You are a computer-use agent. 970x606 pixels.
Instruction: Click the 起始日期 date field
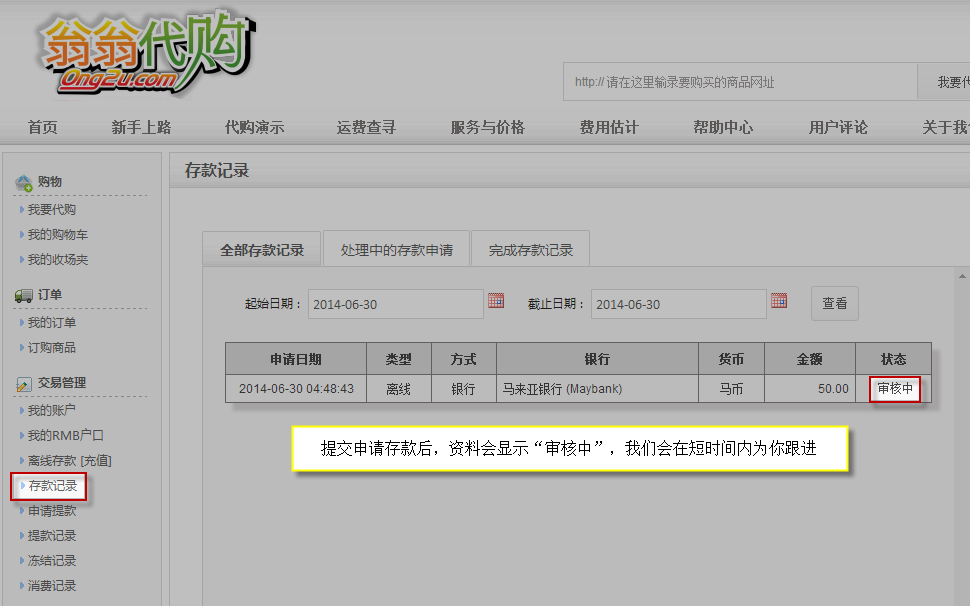point(396,304)
